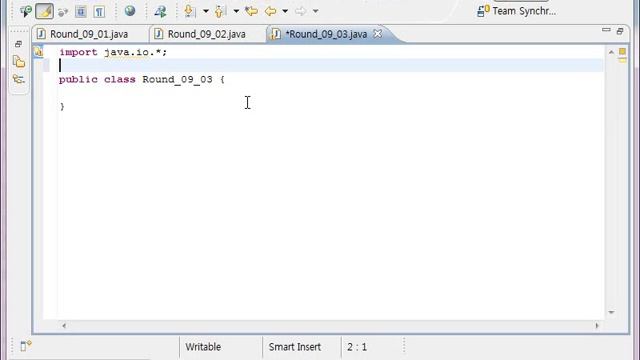Click the greyed forward navigation arrow

tap(300, 11)
